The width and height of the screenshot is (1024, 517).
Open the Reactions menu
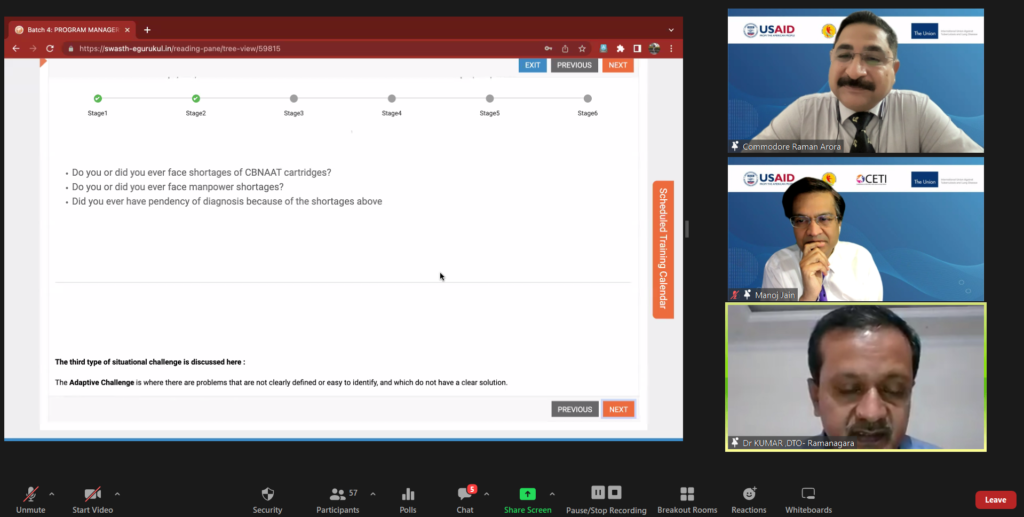tap(749, 494)
